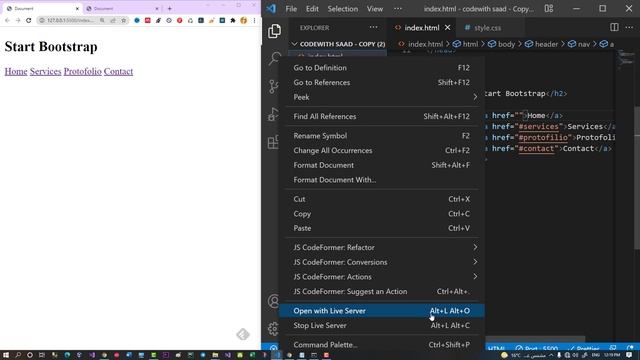Viewport: 640px width, 360px height.
Task: Close the second Document tab in Chrome
Action: (x=157, y=9)
